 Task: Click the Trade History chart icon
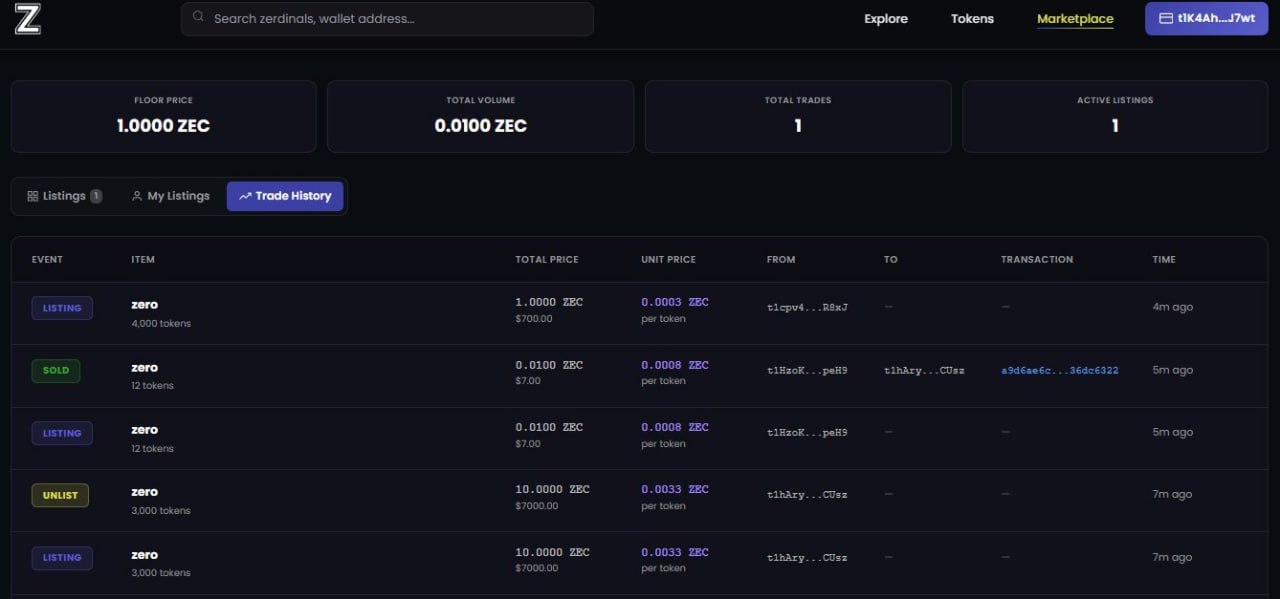point(245,196)
